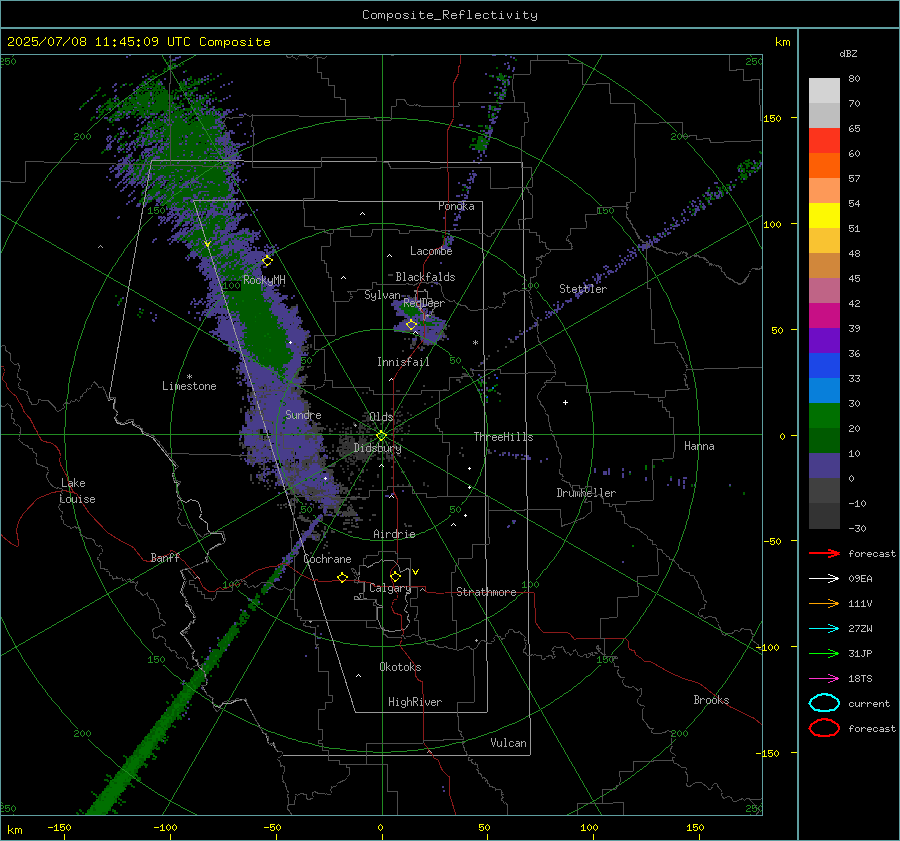
Task: Click the magenta 18TS arrow icon
Action: tap(824, 679)
